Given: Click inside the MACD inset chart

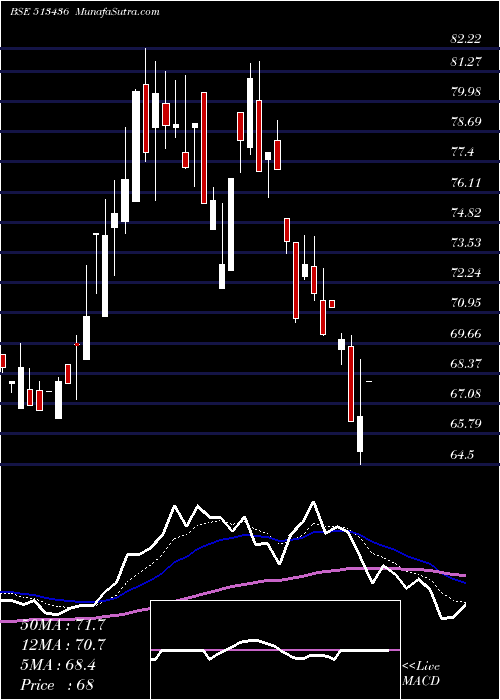Looking at the screenshot, I should click(275, 650).
